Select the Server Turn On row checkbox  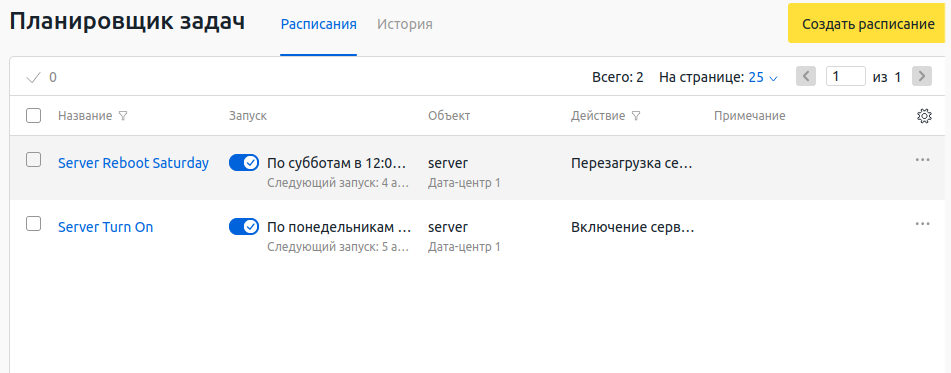[33, 224]
